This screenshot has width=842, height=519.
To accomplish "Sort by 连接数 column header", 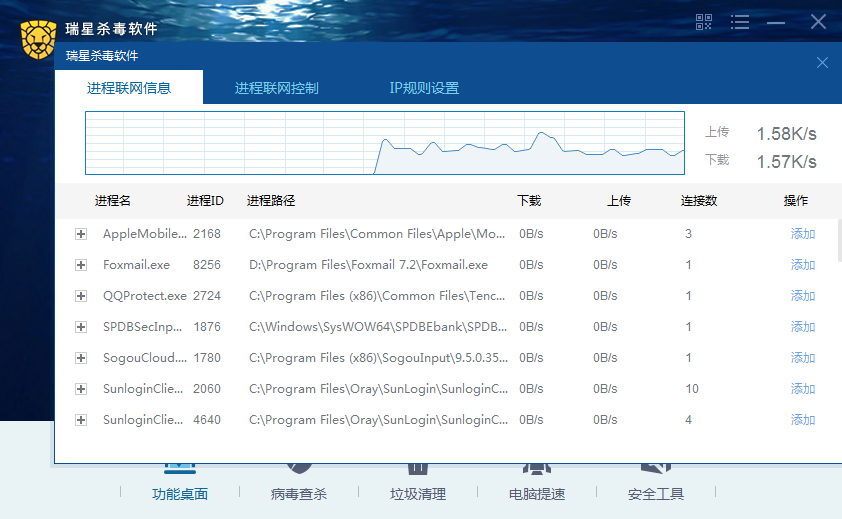I will 699,200.
